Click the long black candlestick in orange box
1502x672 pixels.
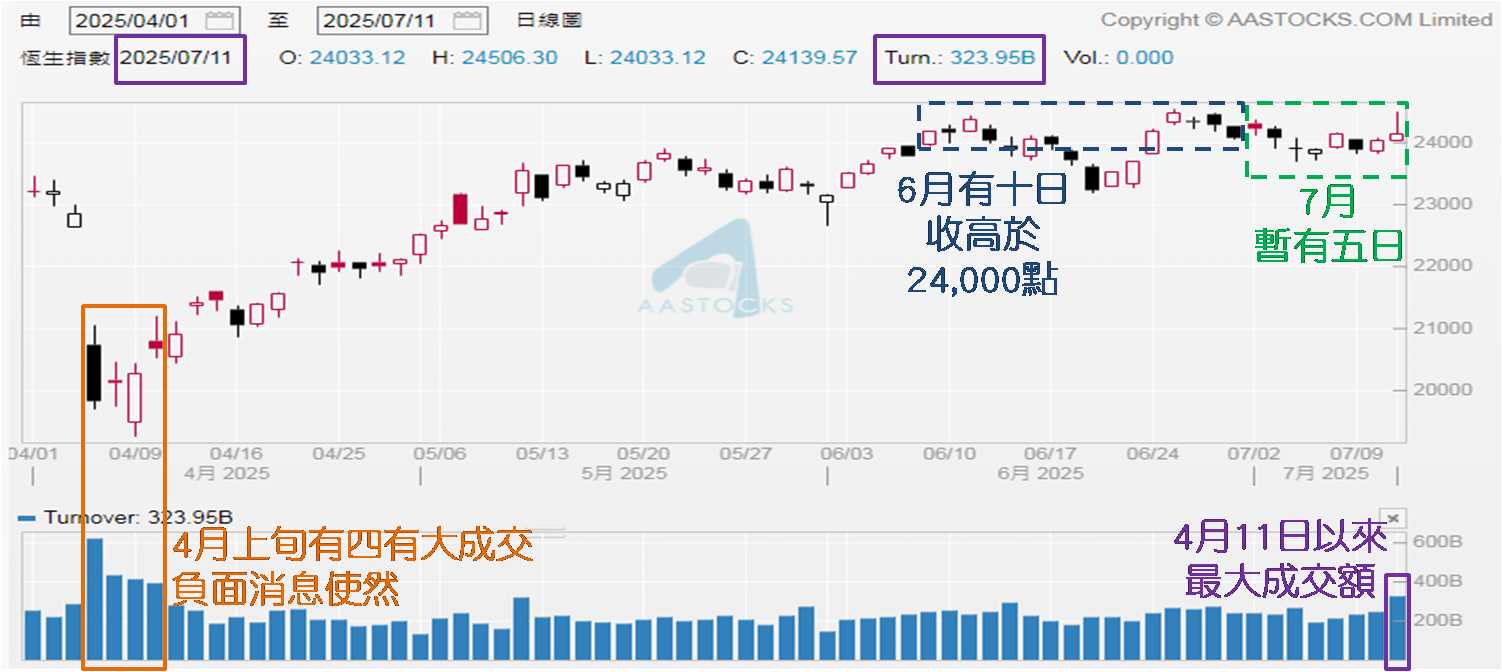click(x=95, y=372)
